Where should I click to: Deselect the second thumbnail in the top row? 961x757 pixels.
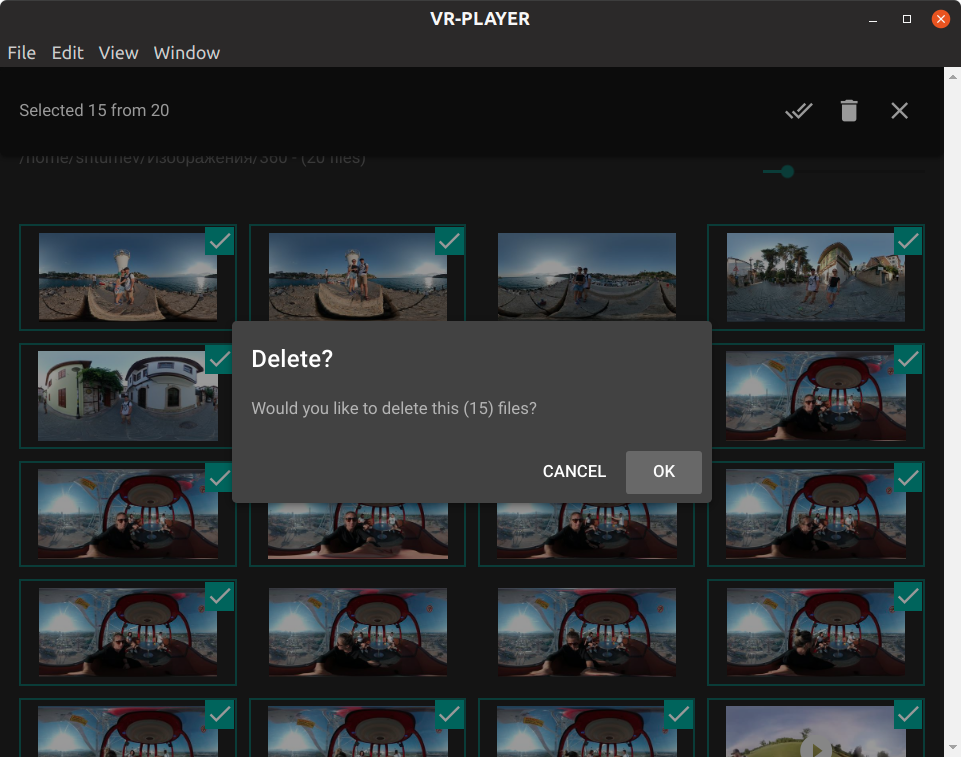449,241
